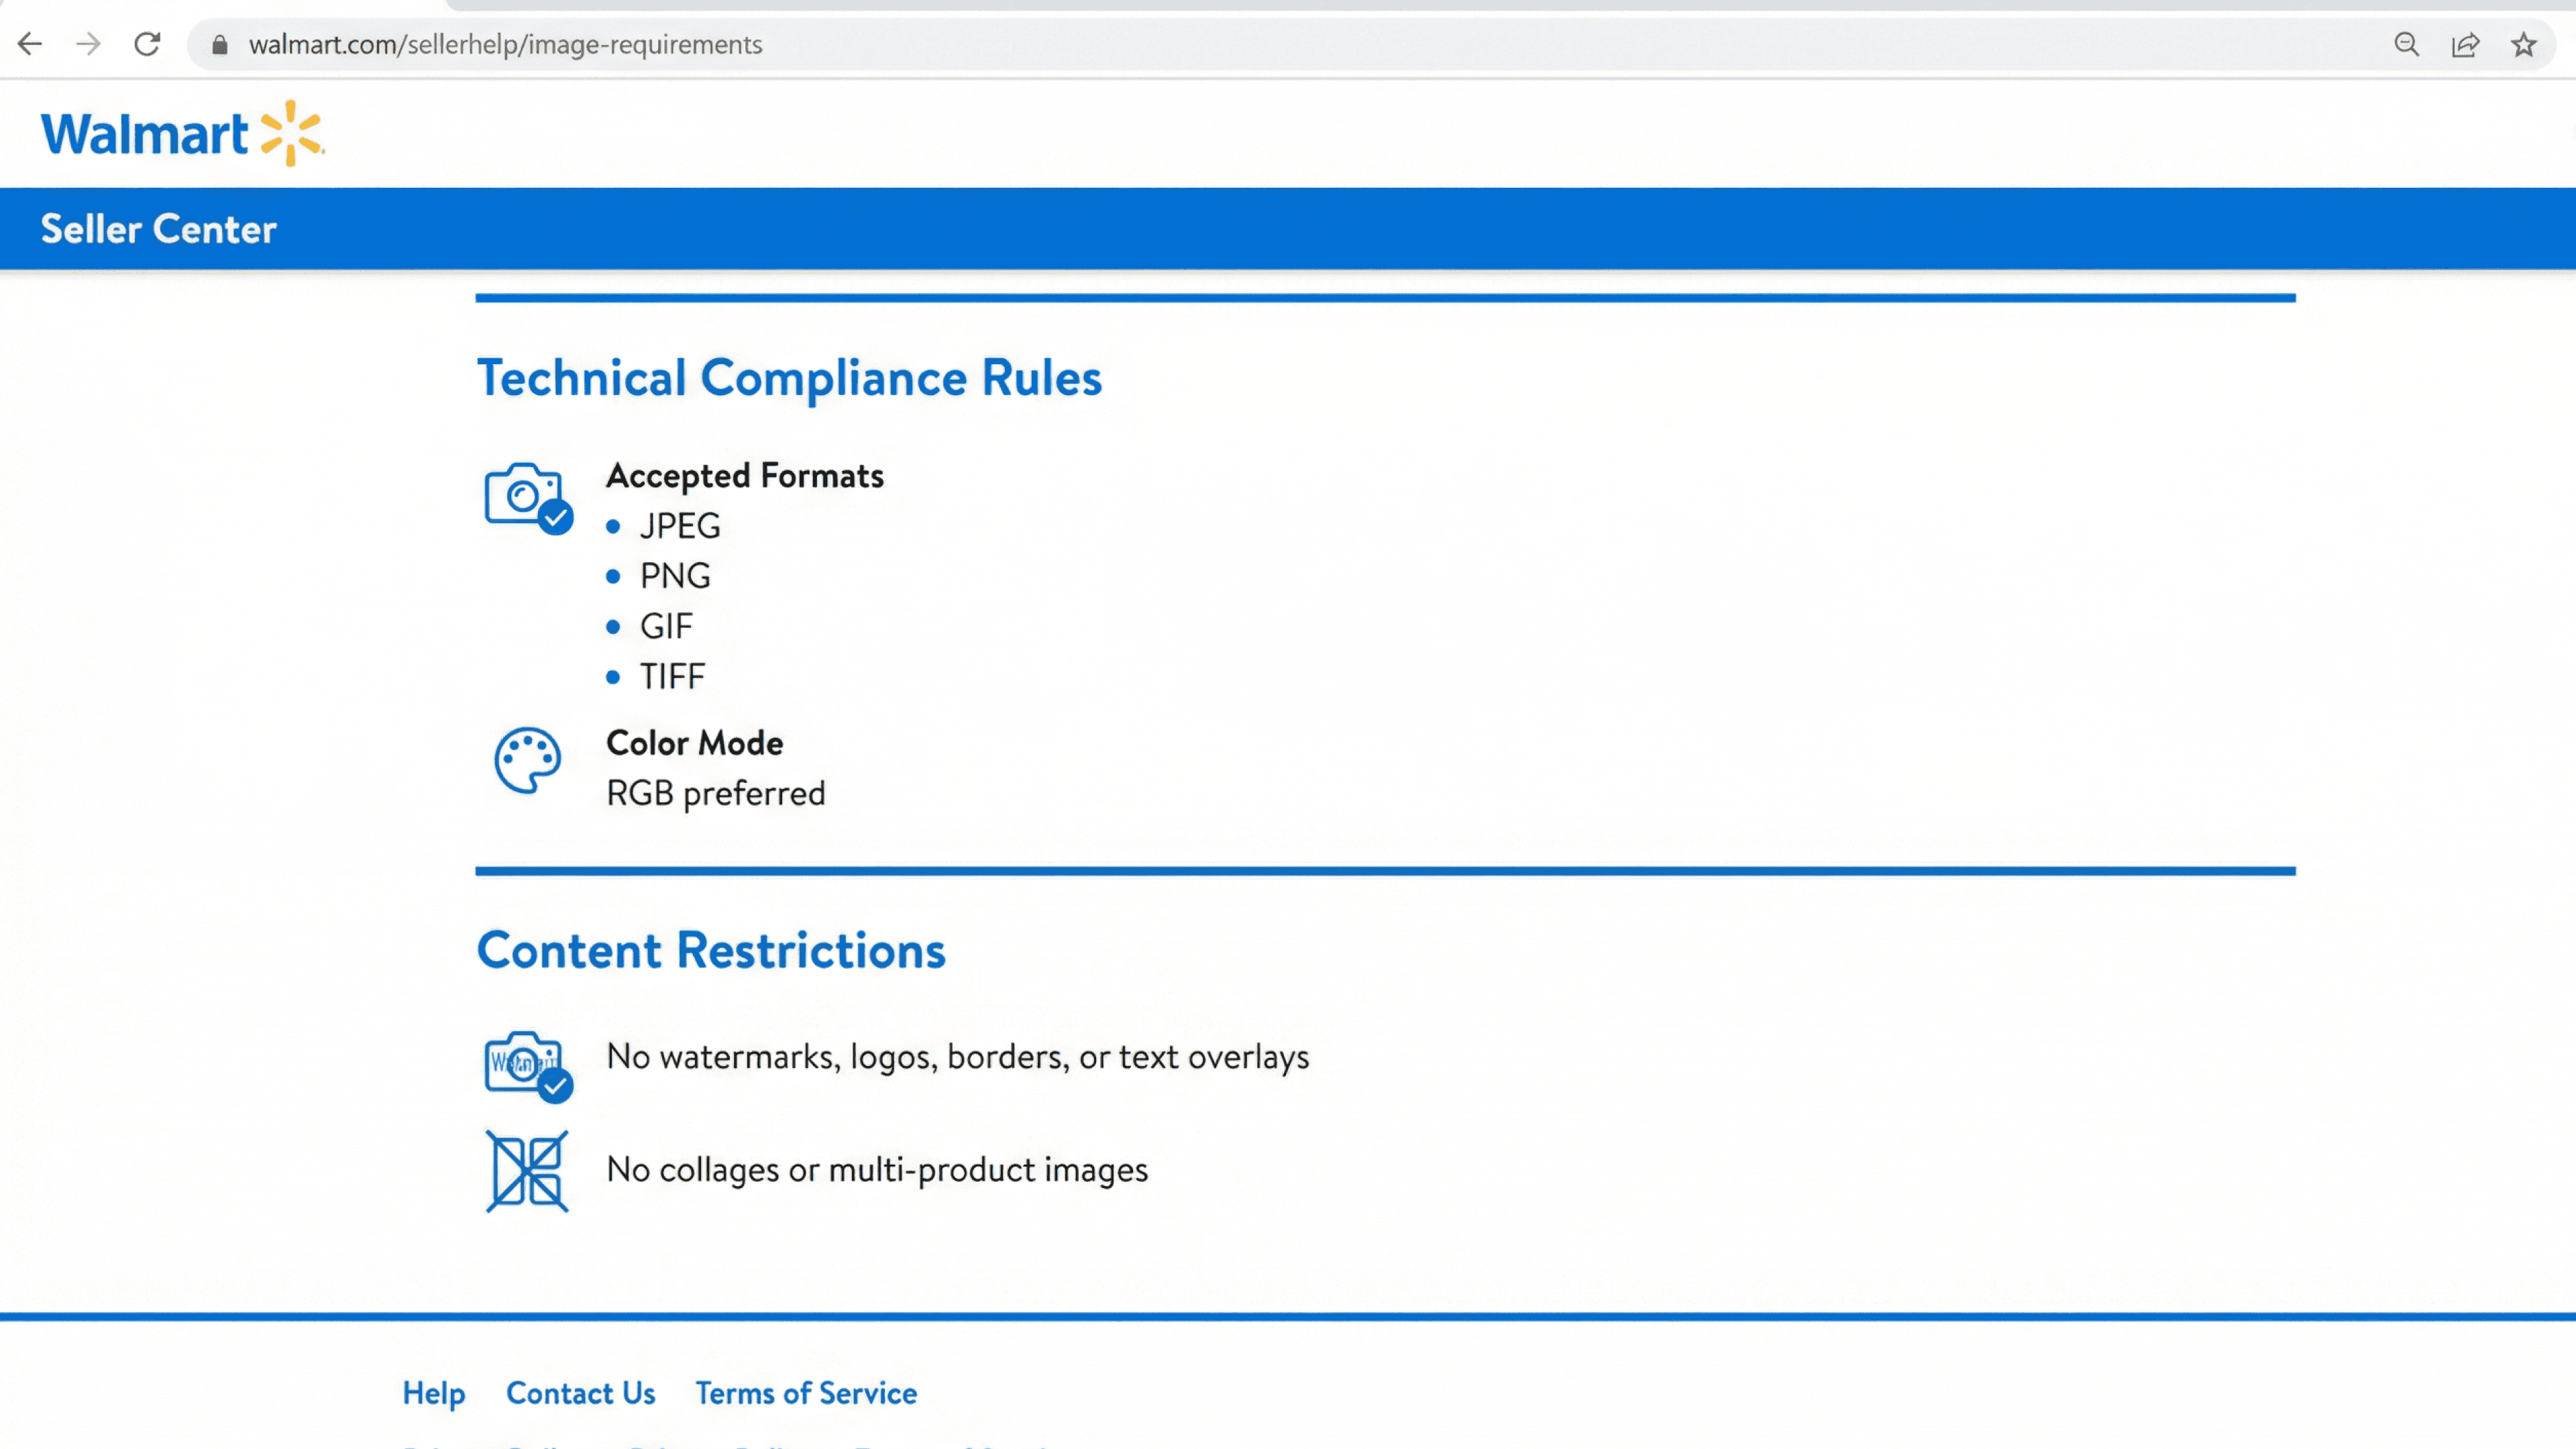Click the Seller Center banner title
Viewport: 2576px width, 1449px height.
(x=158, y=229)
